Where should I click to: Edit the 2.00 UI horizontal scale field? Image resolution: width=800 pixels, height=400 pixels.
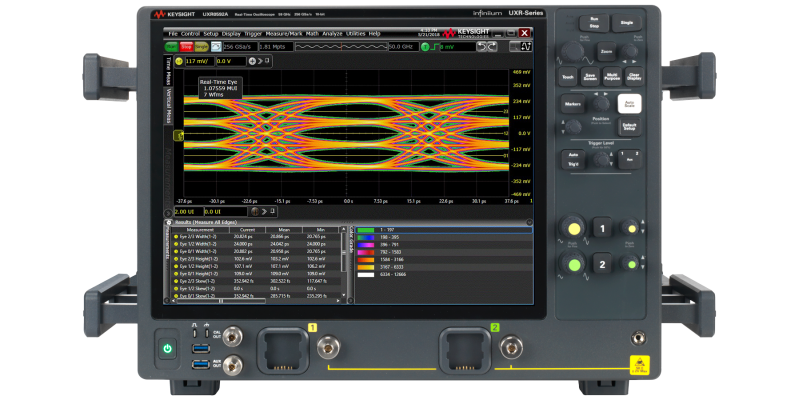coord(188,211)
